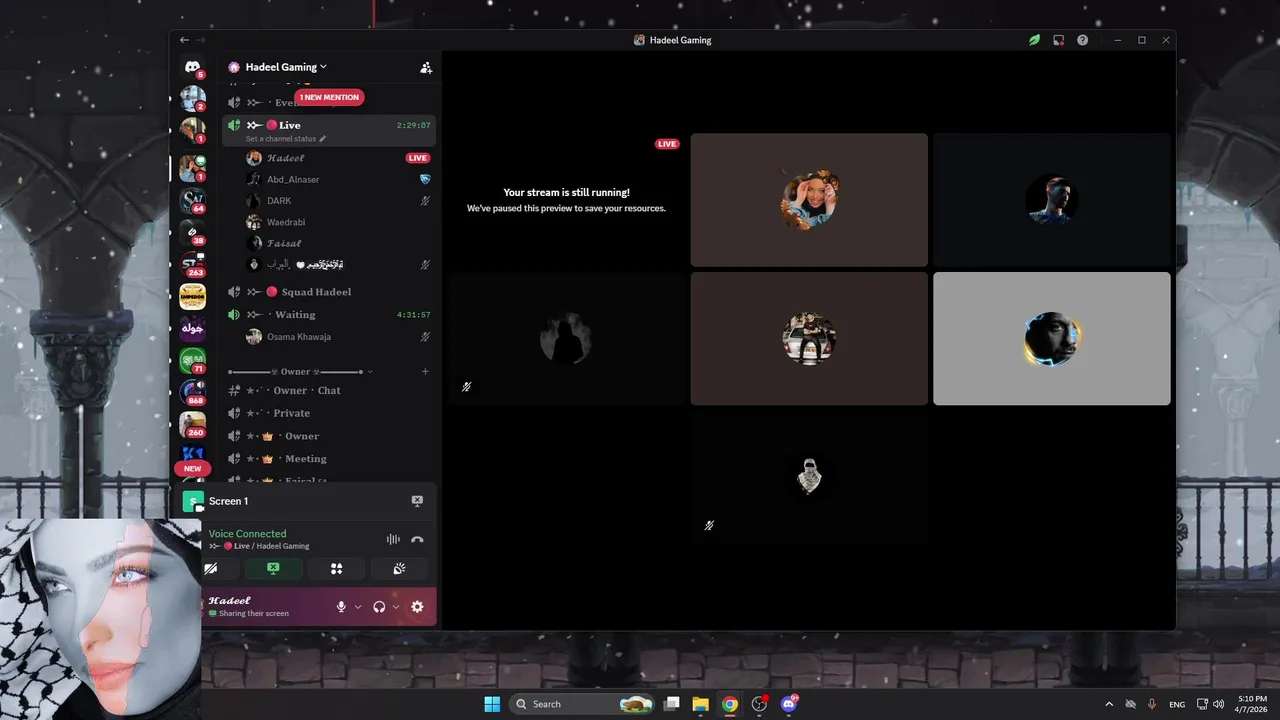Open server with 868 badge

coord(192,393)
